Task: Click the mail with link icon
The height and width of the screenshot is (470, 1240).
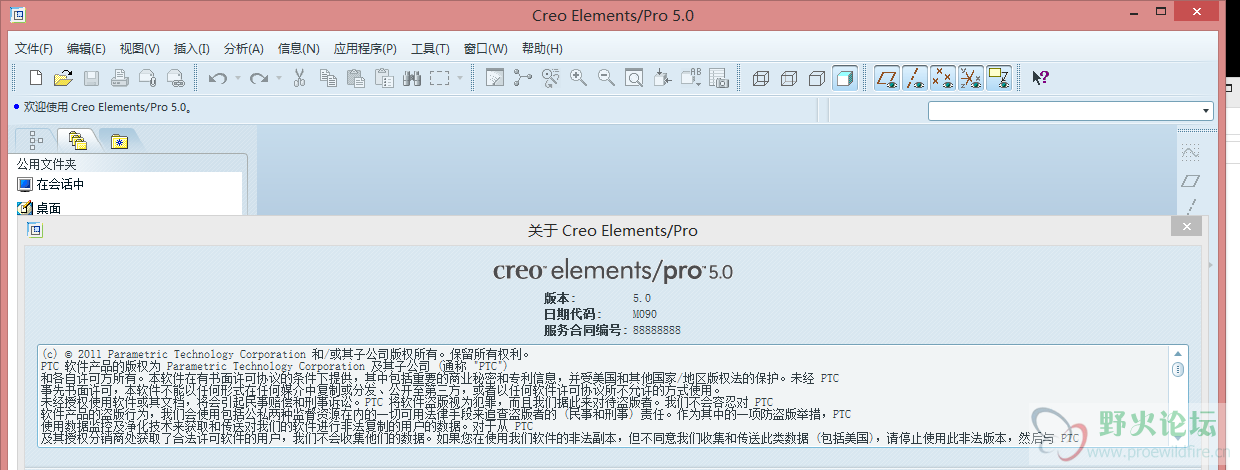Action: 175,77
